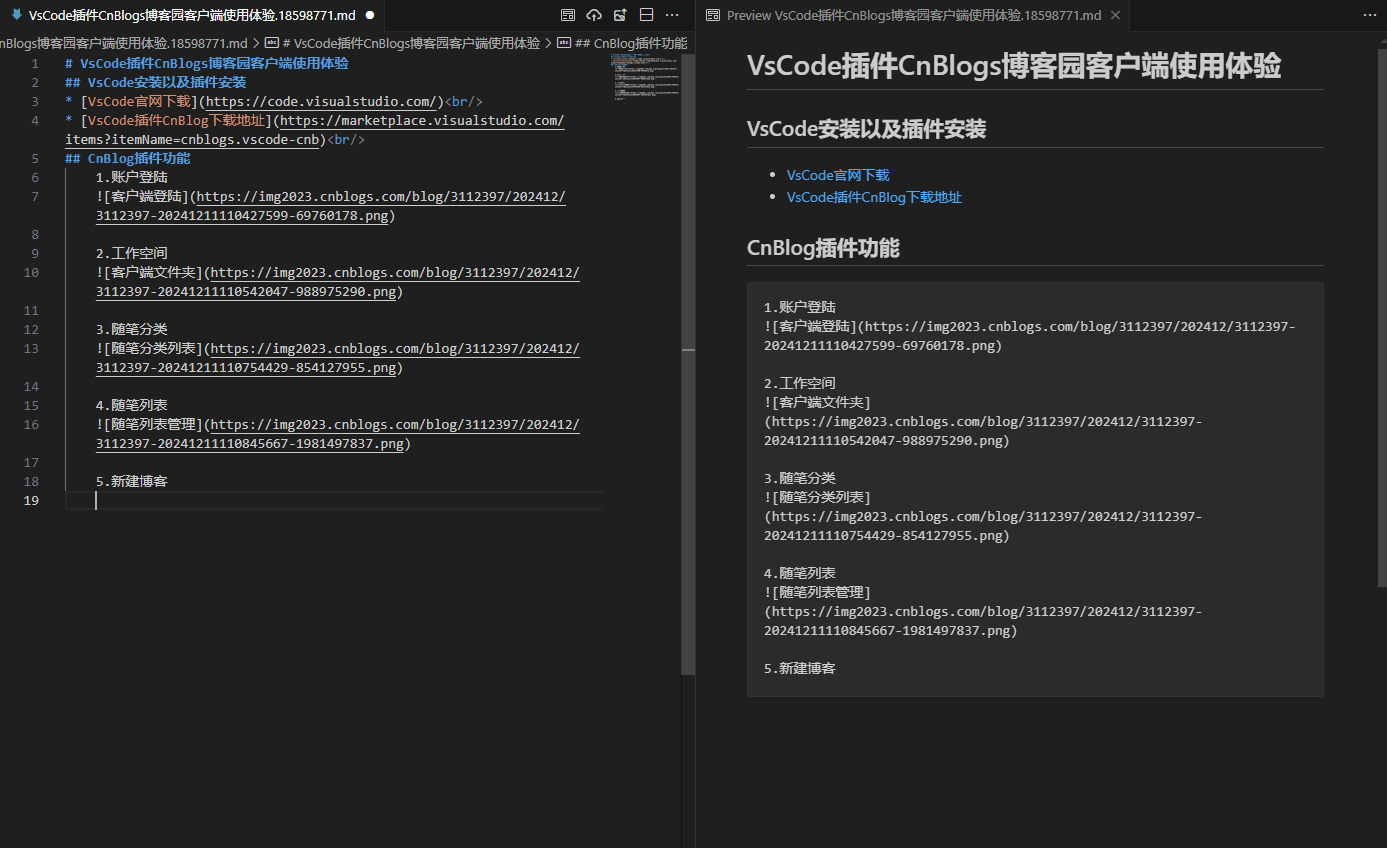Click '3.随笔分类' in the preview code block
The image size is (1387, 848).
coord(800,478)
